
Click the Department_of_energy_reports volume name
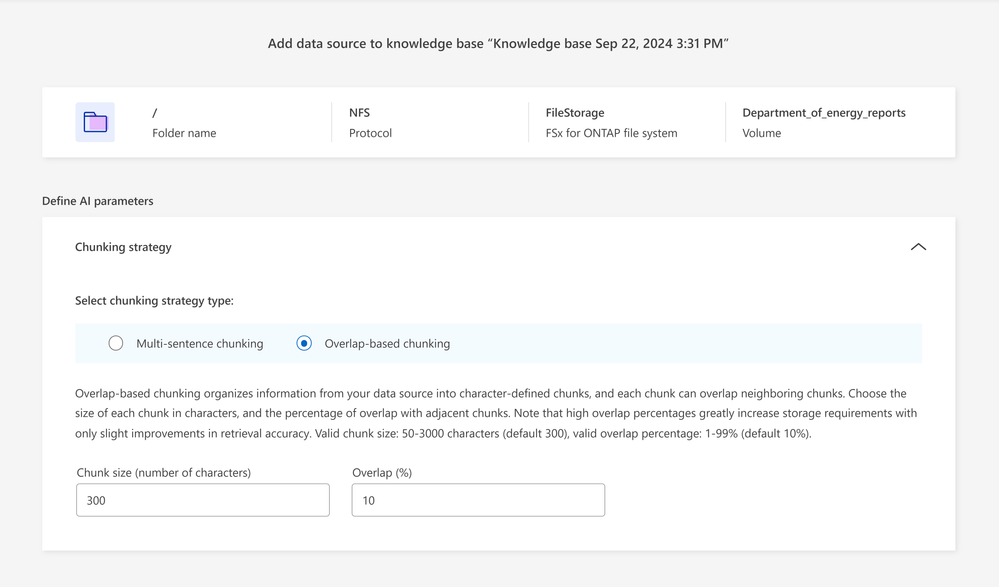[823, 113]
